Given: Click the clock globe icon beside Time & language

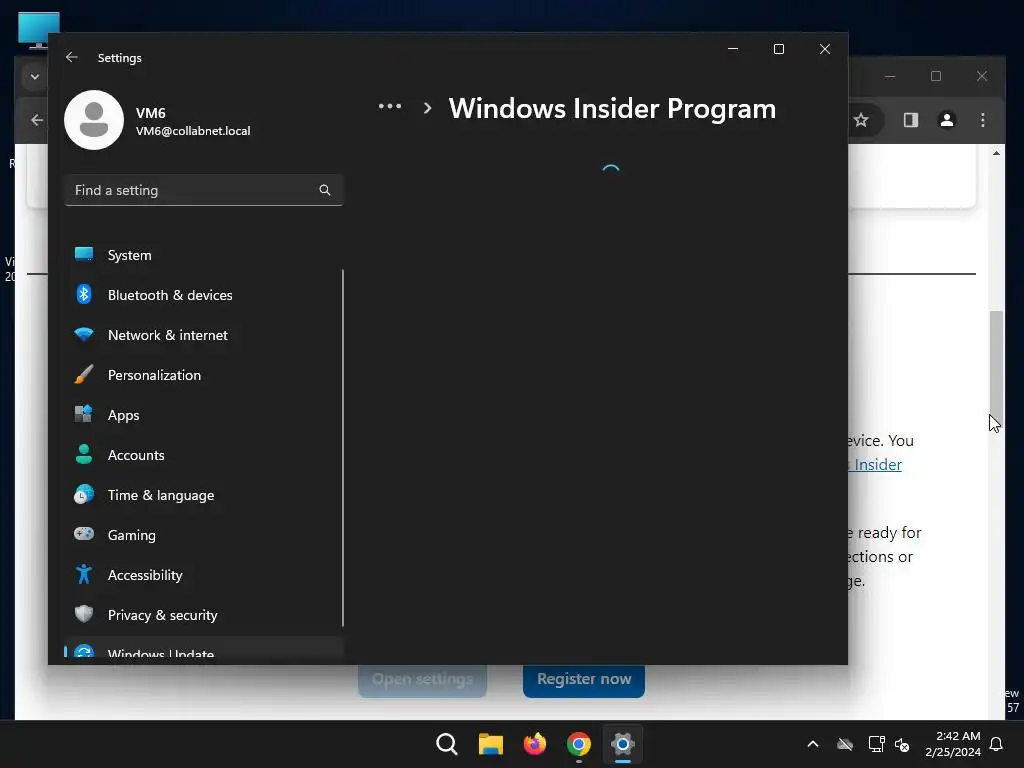Looking at the screenshot, I should (x=84, y=494).
